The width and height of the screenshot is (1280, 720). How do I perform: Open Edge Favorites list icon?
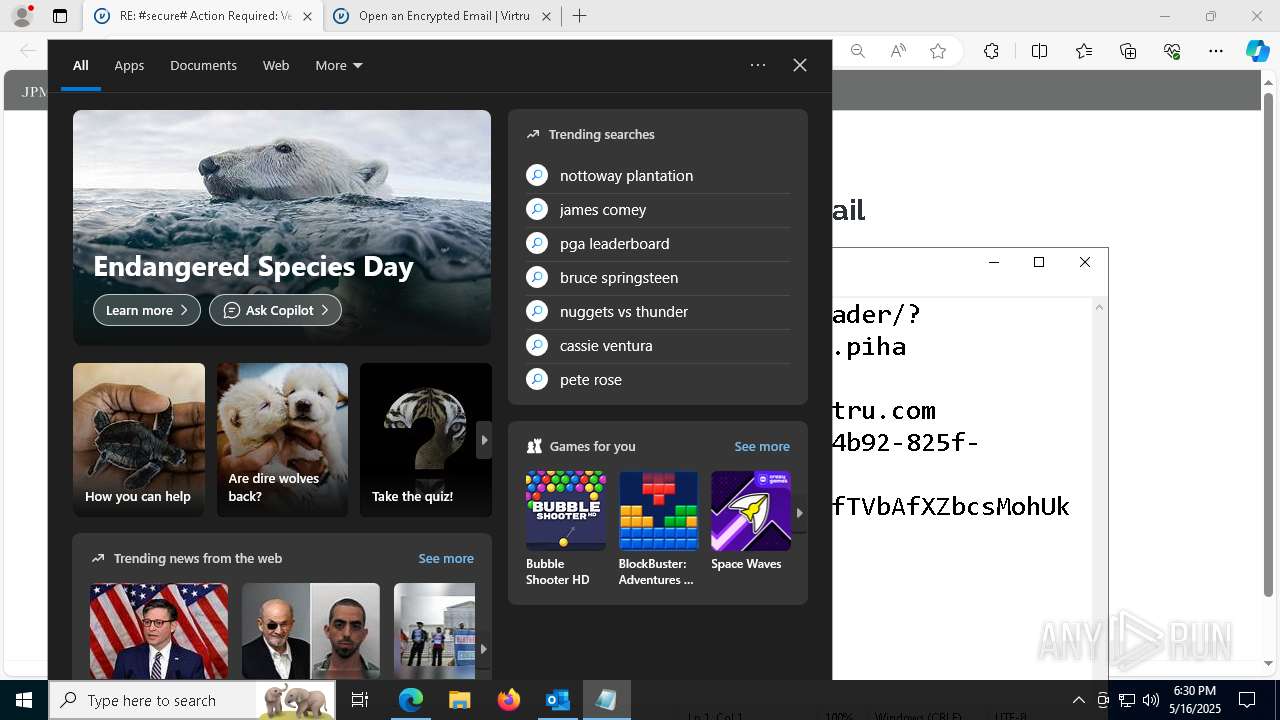1084,51
